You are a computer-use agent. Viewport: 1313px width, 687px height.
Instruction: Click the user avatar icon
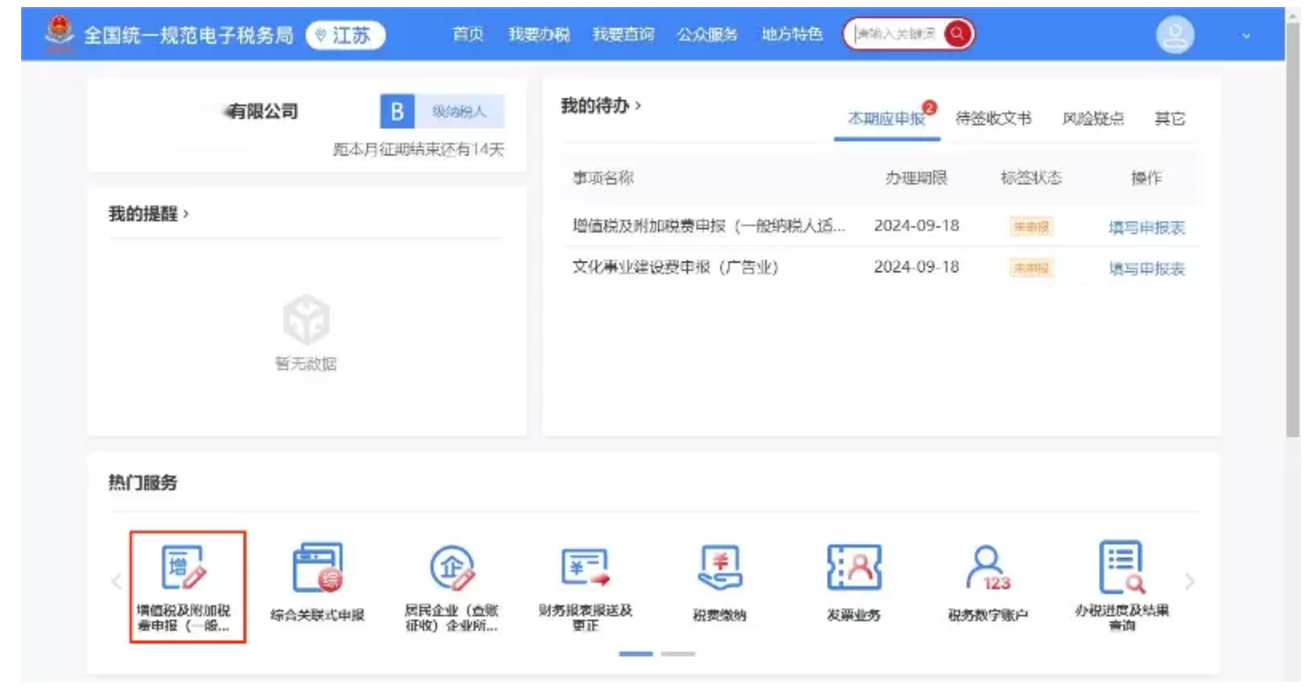[x=1175, y=35]
